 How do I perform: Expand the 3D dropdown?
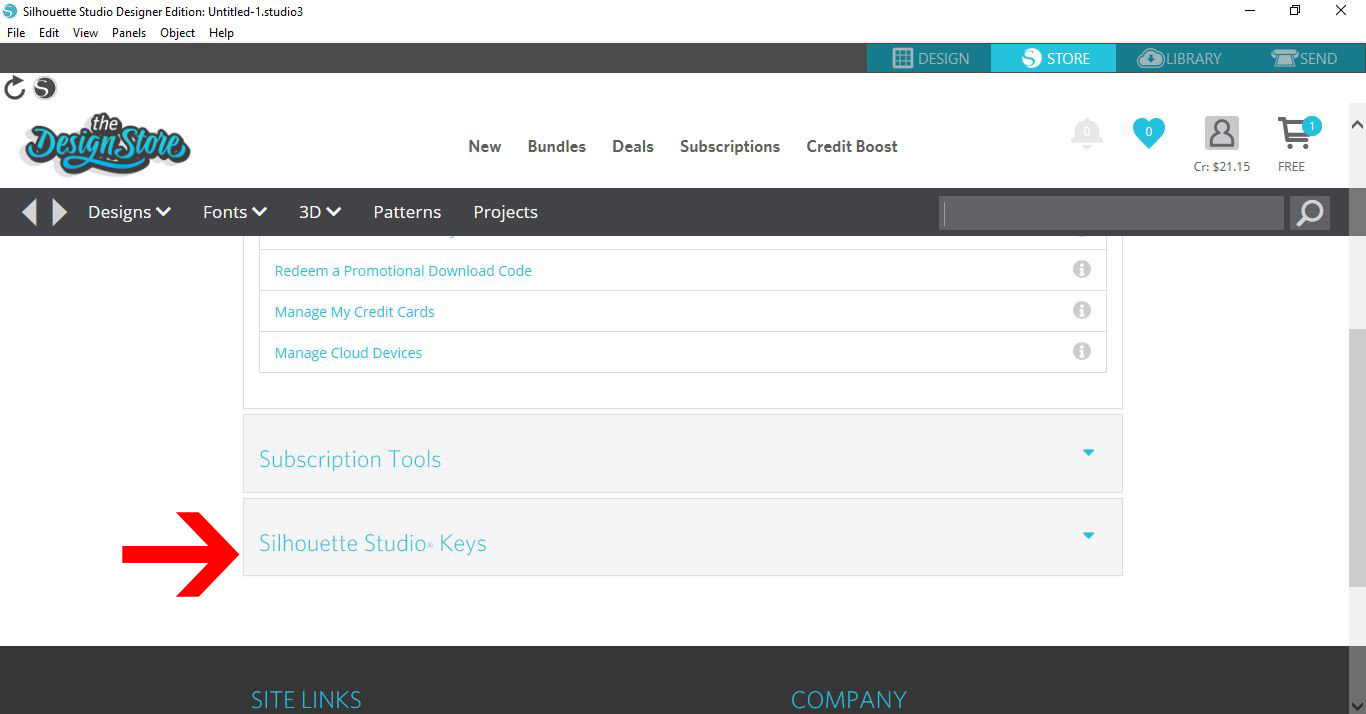pyautogui.click(x=320, y=212)
